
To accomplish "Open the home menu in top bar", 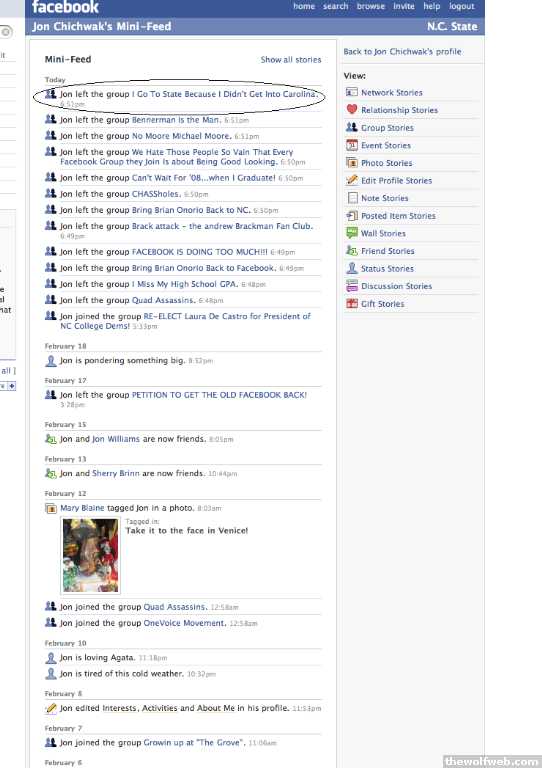I will pyautogui.click(x=304, y=6).
